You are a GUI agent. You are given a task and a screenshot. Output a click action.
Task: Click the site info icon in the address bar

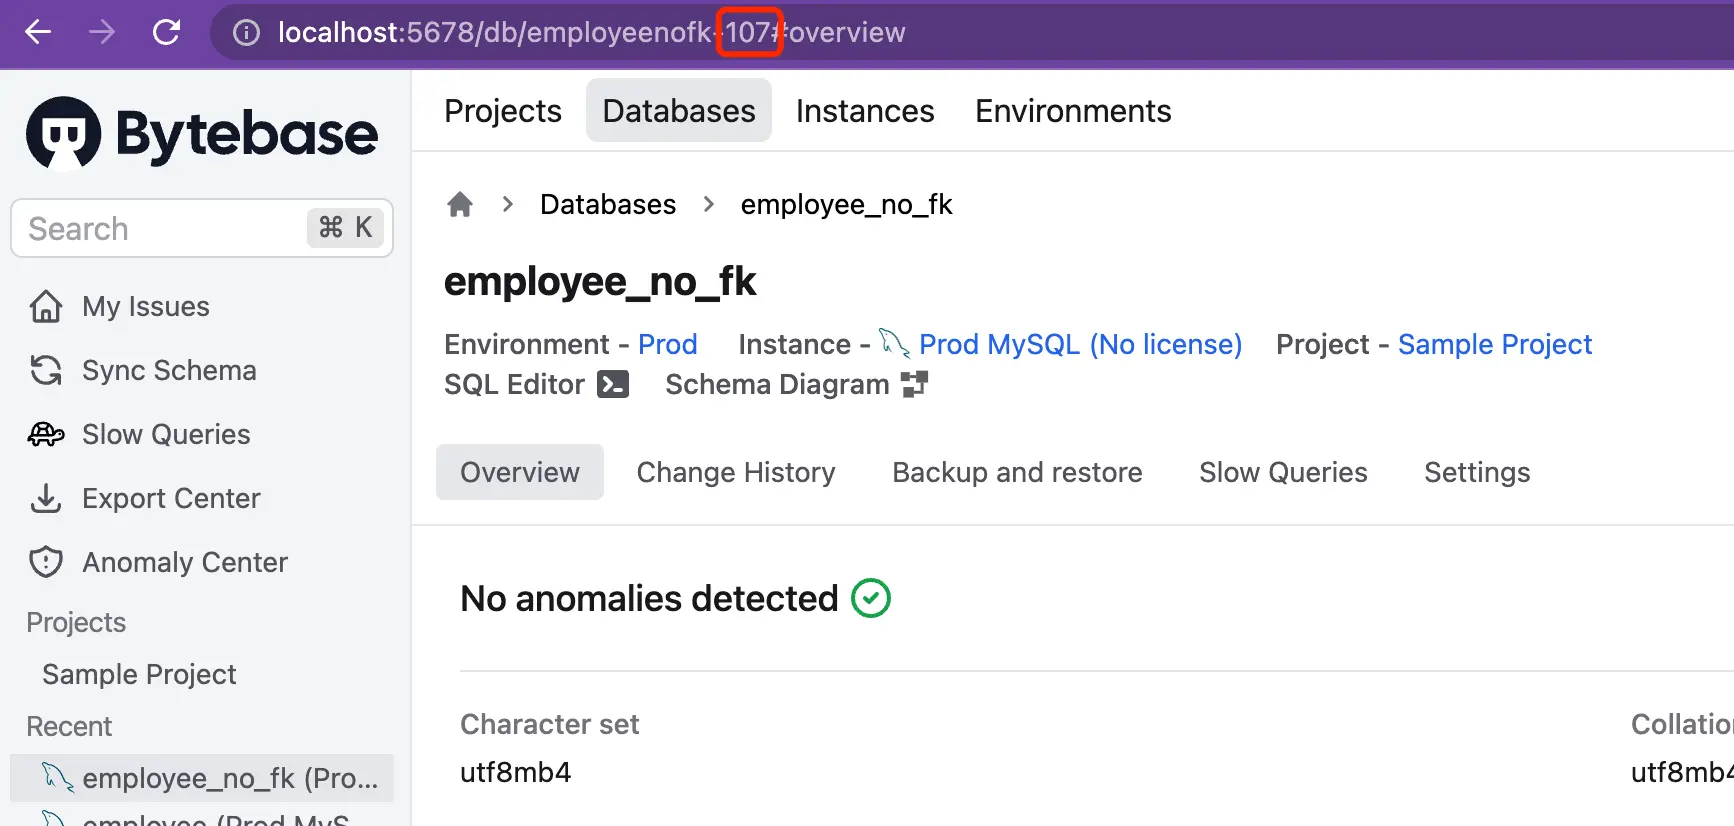pos(246,33)
